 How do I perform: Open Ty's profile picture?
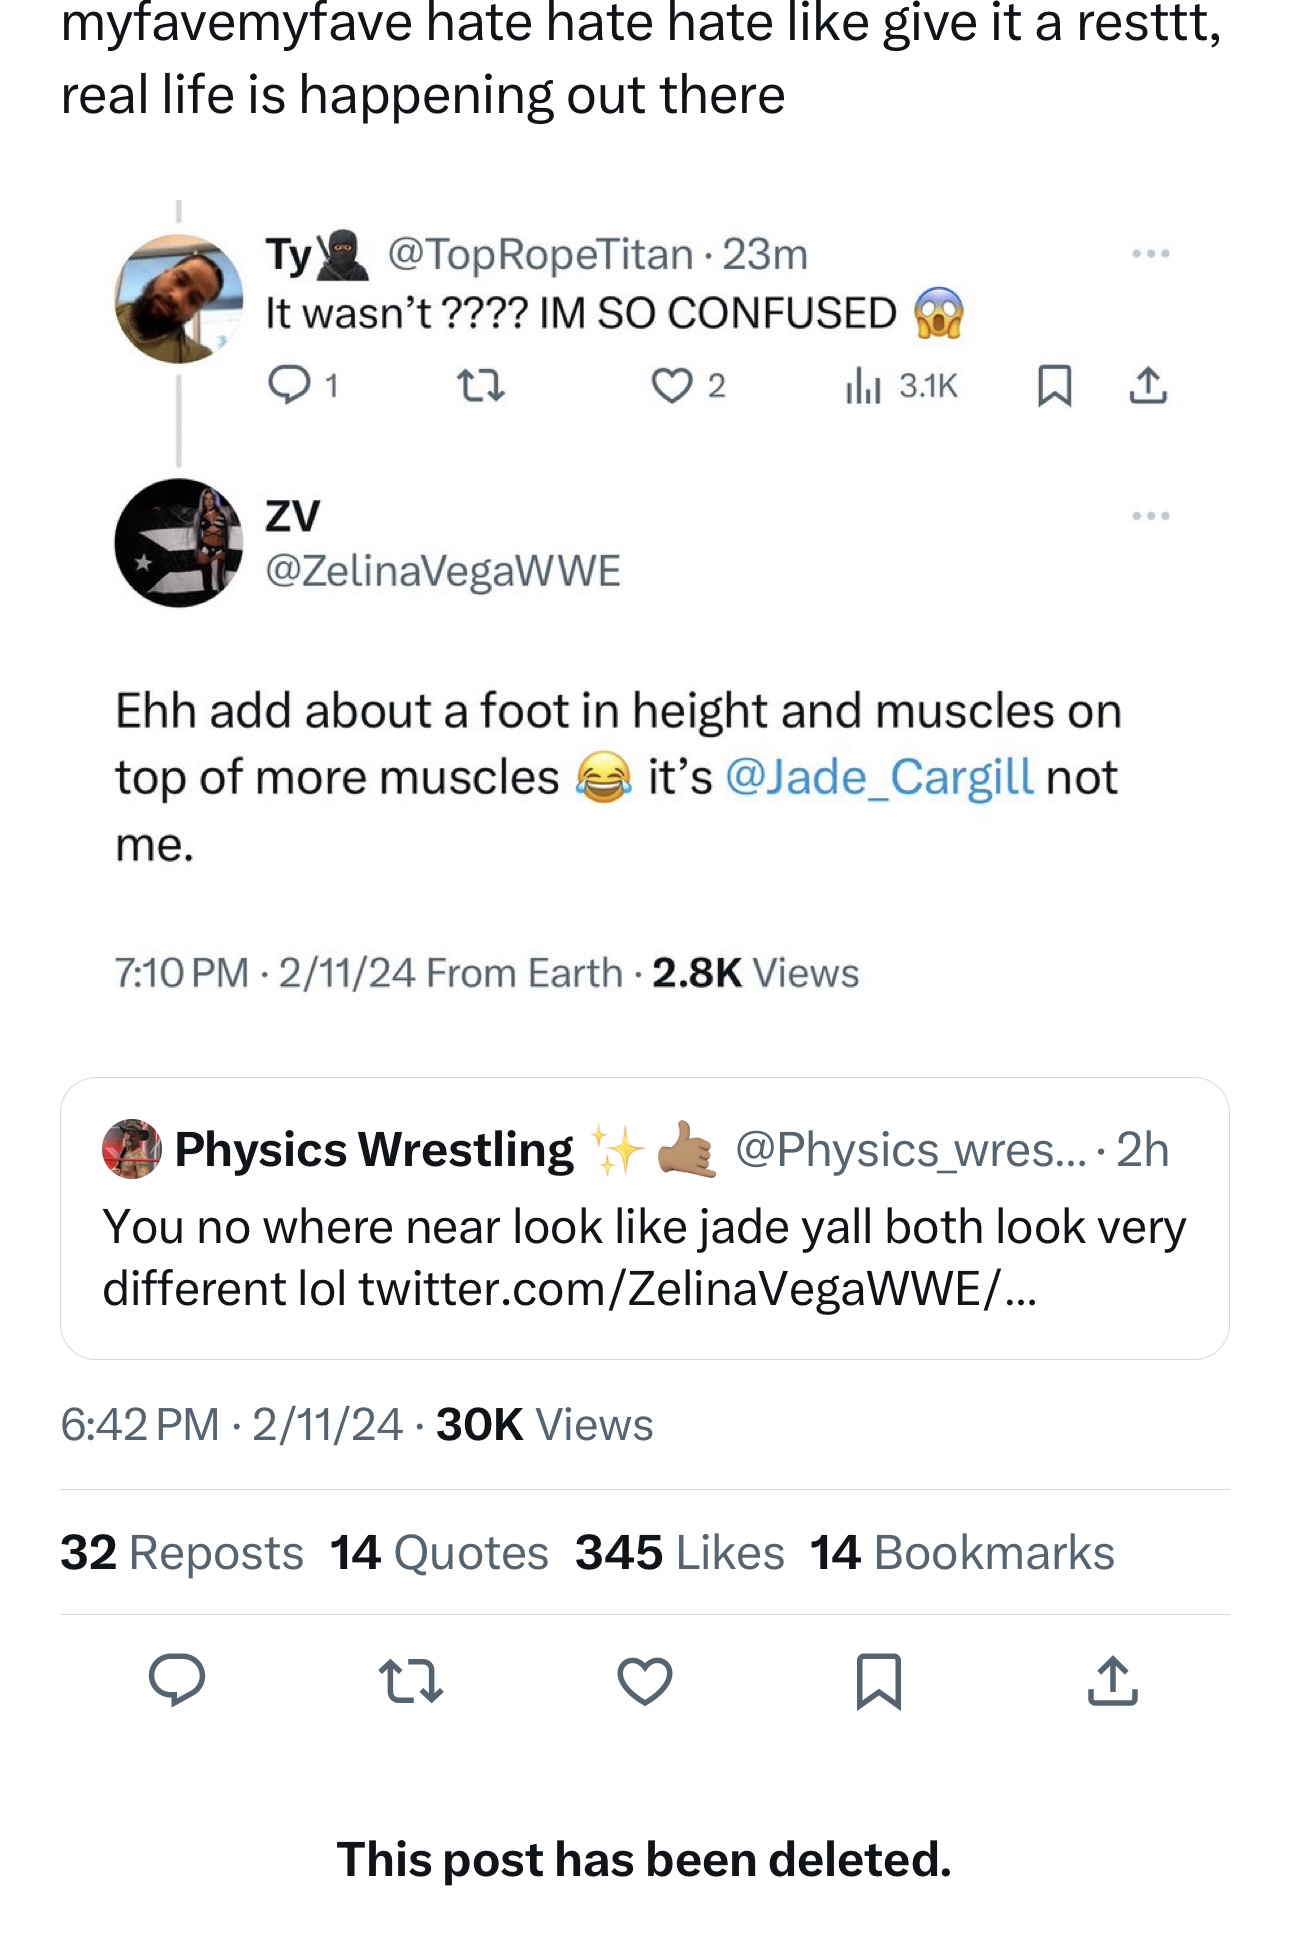coord(179,298)
